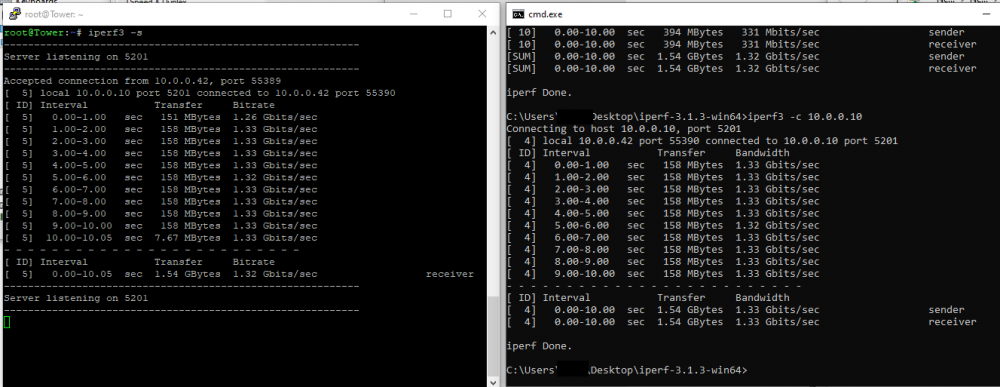Viewport: 1000px width, 387px height.
Task: Click the '[ 4]' 1.54 GBytes receiver summary row
Action: click(741, 323)
